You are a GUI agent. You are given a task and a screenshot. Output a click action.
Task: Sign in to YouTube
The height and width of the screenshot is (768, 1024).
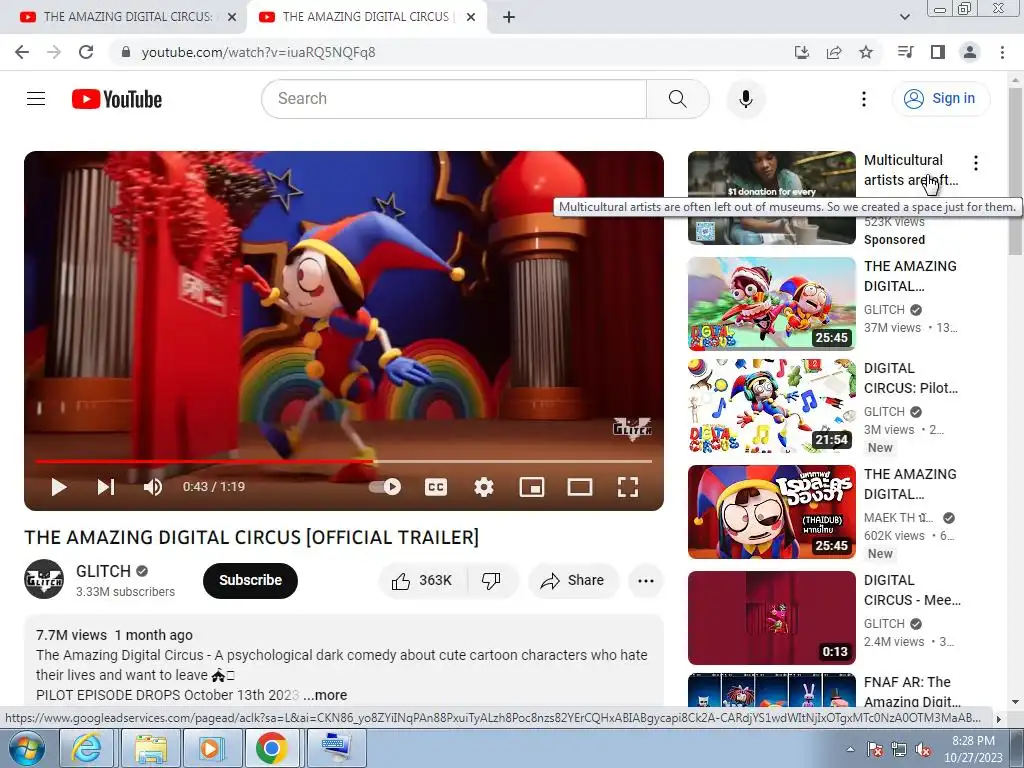[941, 99]
